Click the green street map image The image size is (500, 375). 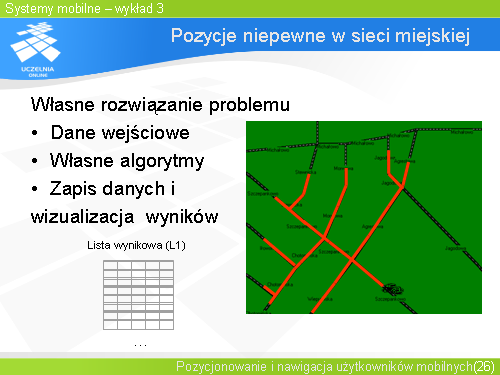364,217
